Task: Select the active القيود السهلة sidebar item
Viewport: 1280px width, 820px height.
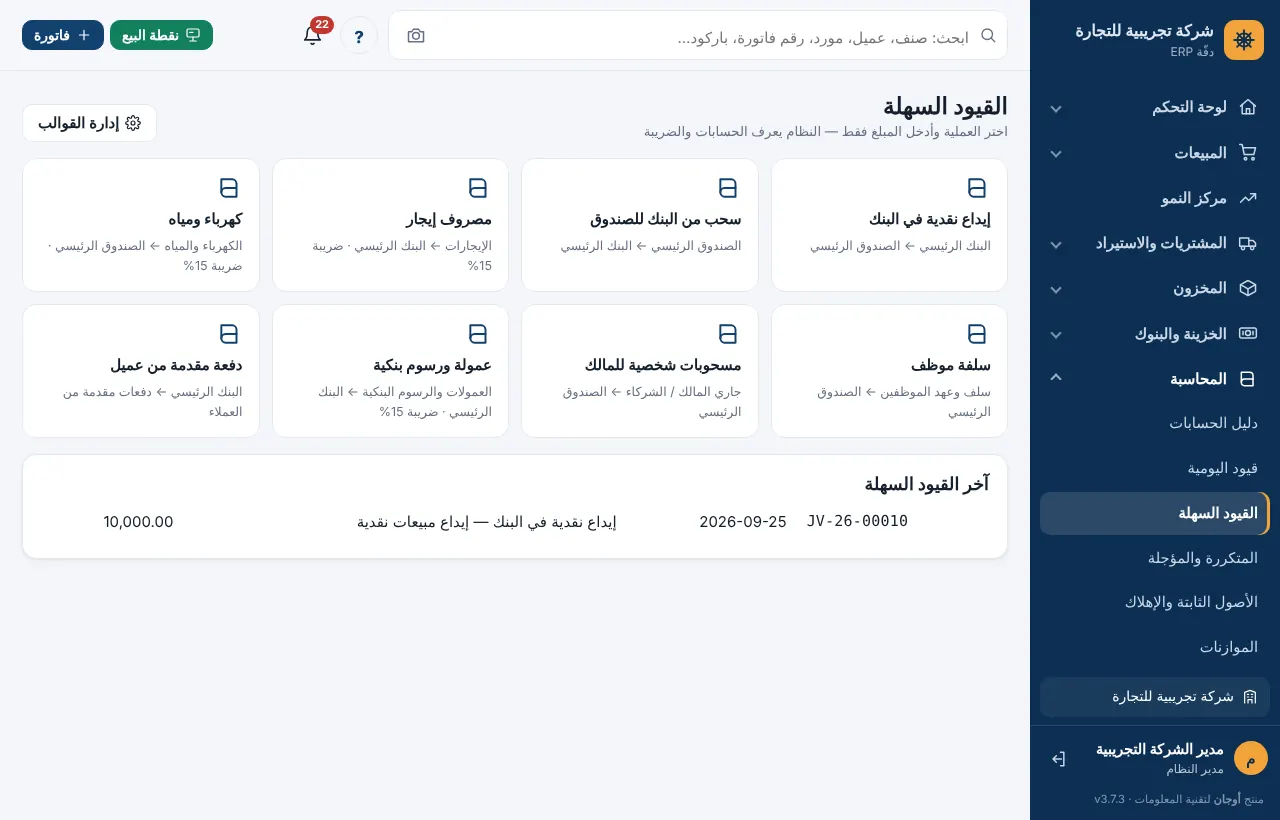Action: tap(1155, 513)
